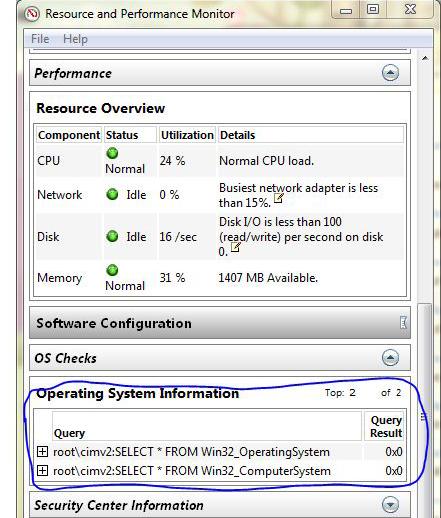Click the scrollbar up arrow

point(425,58)
